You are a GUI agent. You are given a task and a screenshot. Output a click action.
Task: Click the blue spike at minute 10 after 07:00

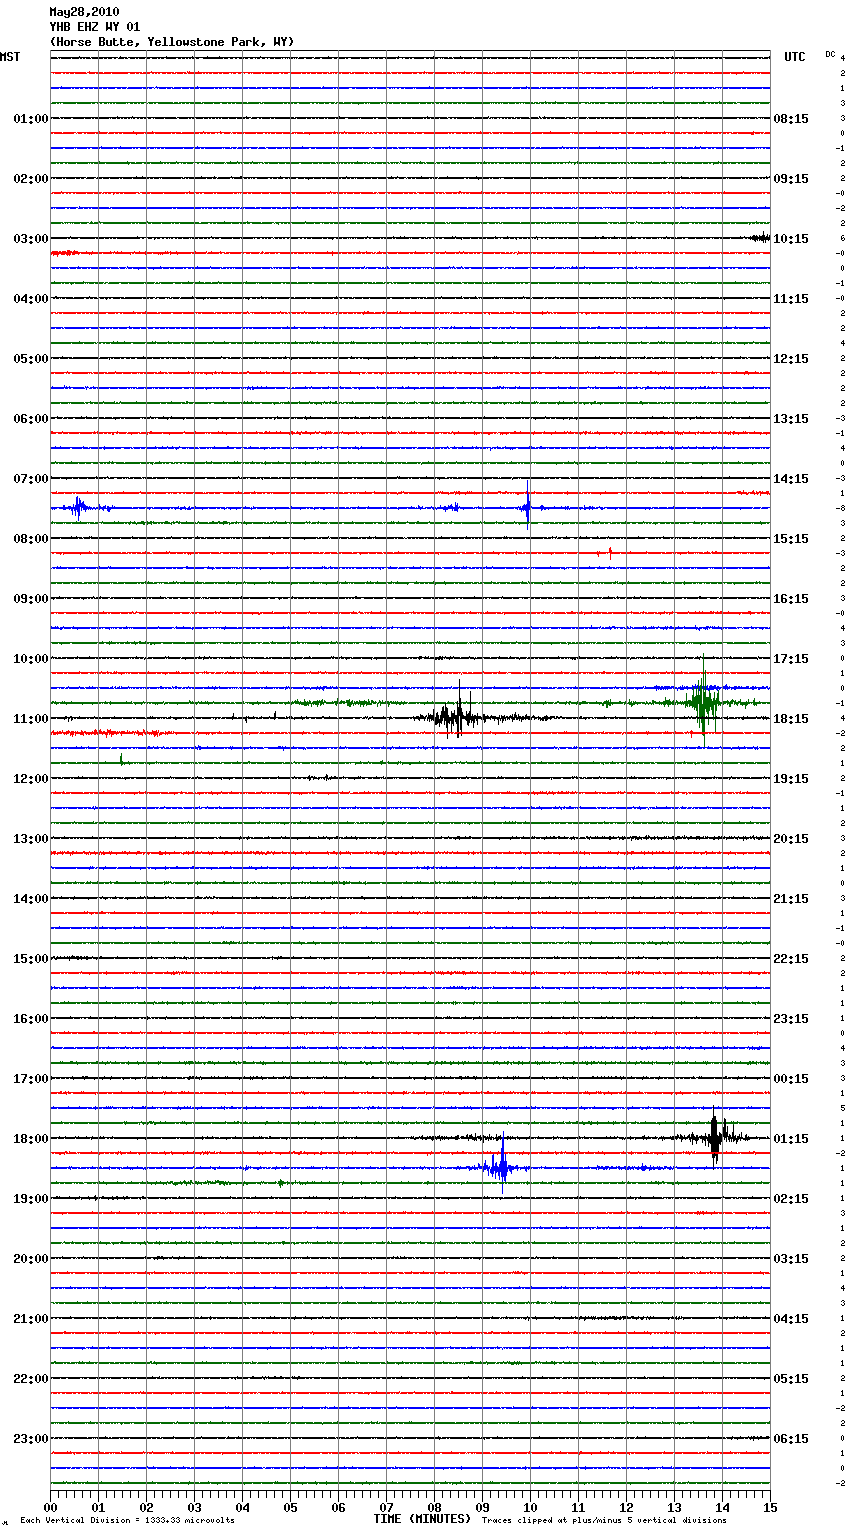528,507
